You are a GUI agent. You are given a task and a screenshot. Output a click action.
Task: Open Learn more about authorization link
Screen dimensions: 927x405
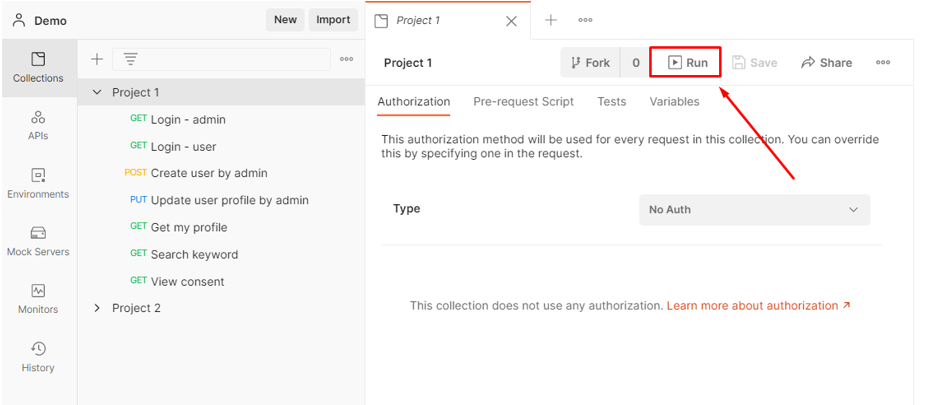[x=758, y=305]
